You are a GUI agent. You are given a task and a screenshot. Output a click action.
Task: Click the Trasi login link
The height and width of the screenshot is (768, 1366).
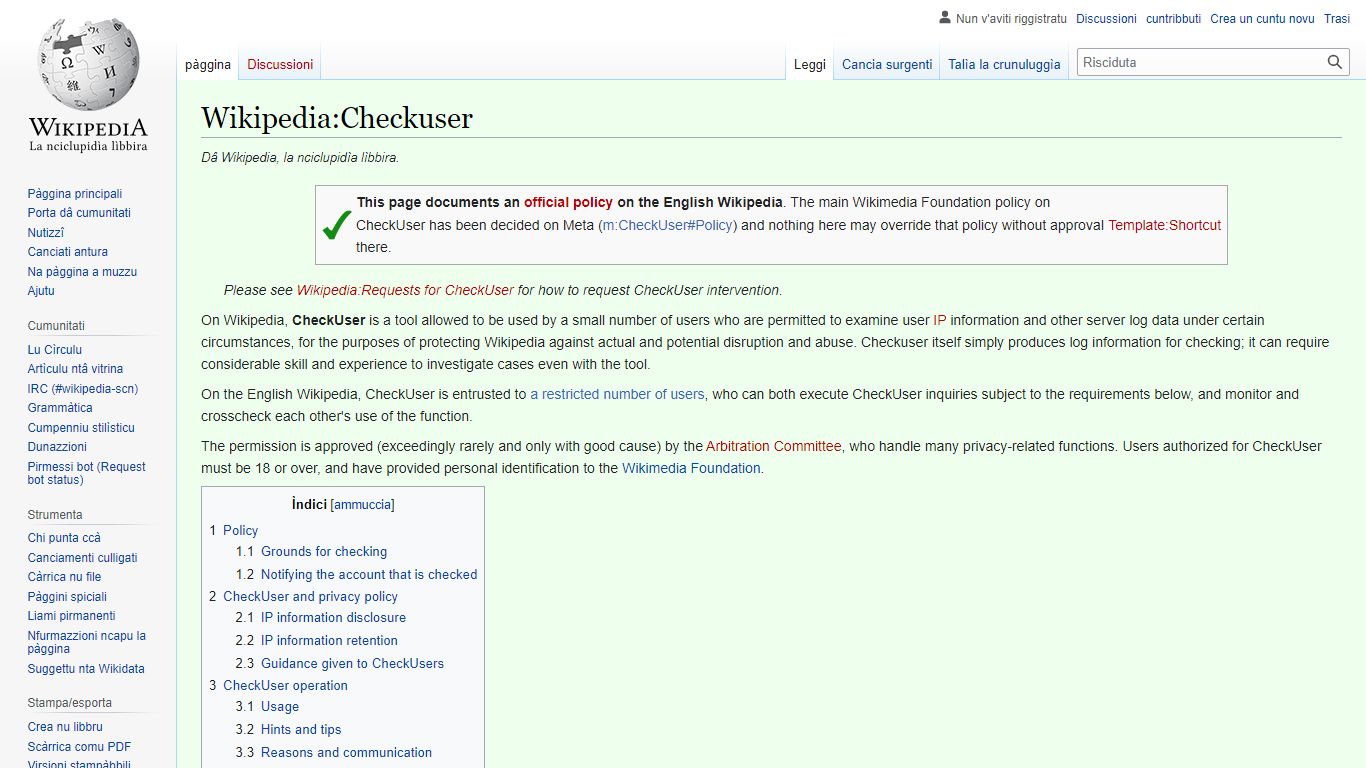1337,19
